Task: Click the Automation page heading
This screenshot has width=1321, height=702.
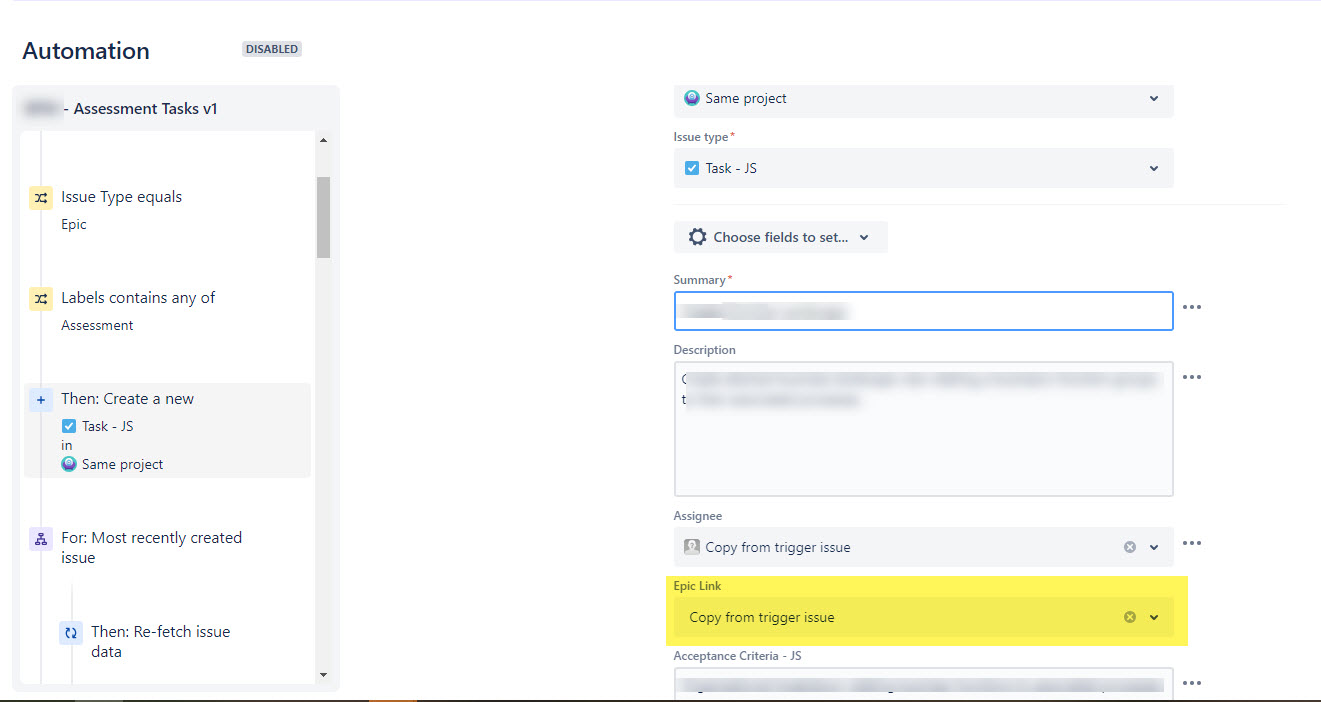Action: coord(86,51)
